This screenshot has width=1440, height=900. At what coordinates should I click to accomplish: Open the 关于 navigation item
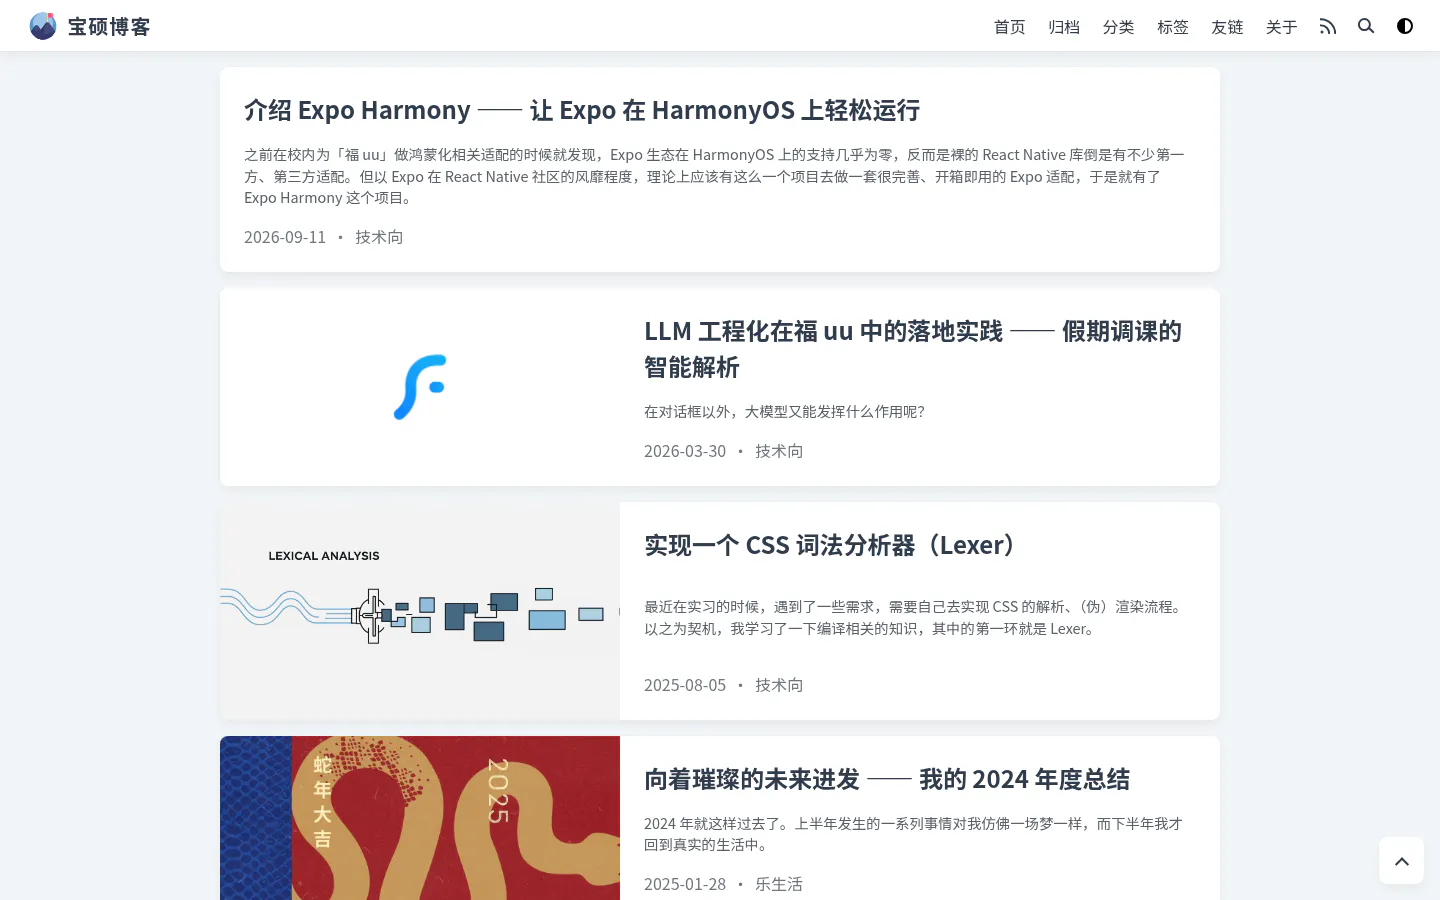tap(1282, 27)
